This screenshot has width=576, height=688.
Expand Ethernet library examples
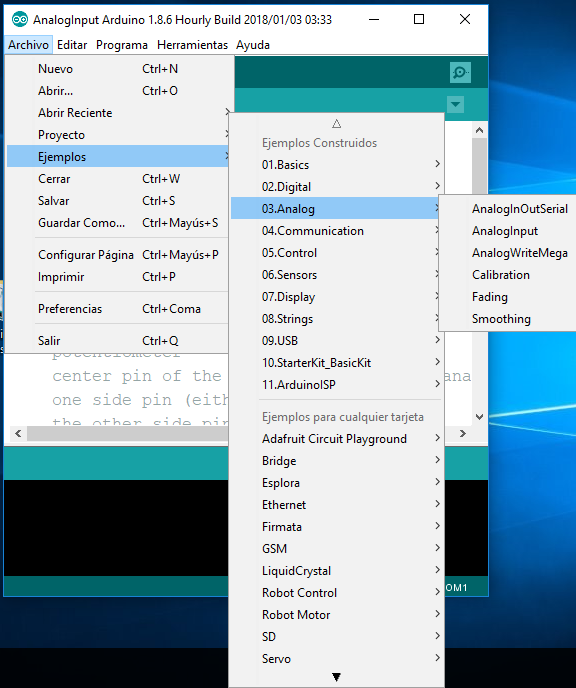click(336, 505)
